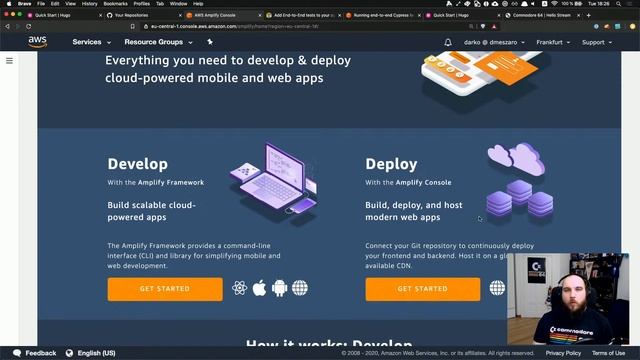
Task: Switch to the first Quick Start | Hugo tab
Action: point(63,15)
